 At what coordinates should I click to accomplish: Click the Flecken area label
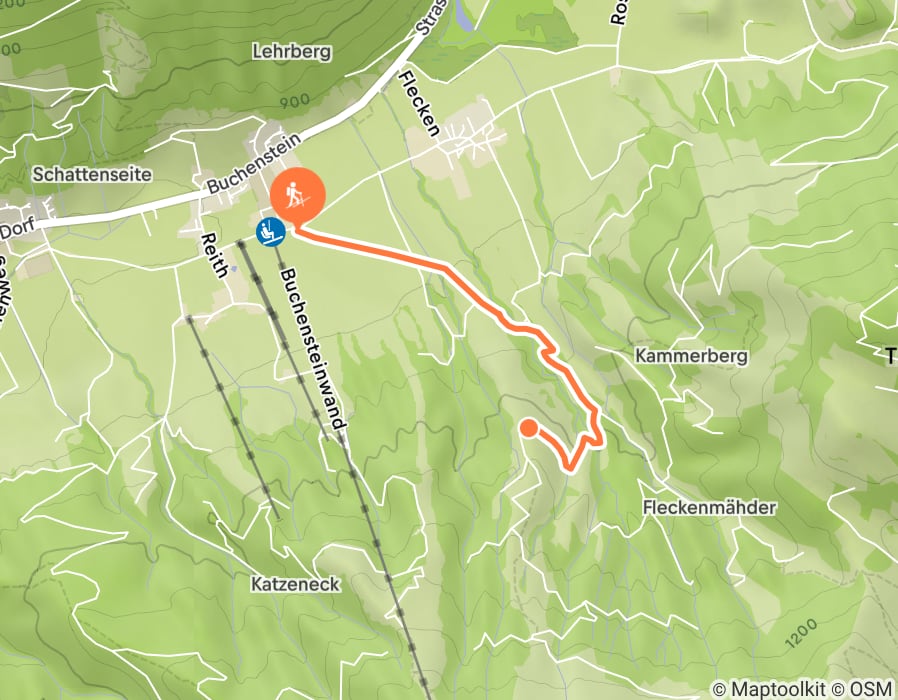420,104
